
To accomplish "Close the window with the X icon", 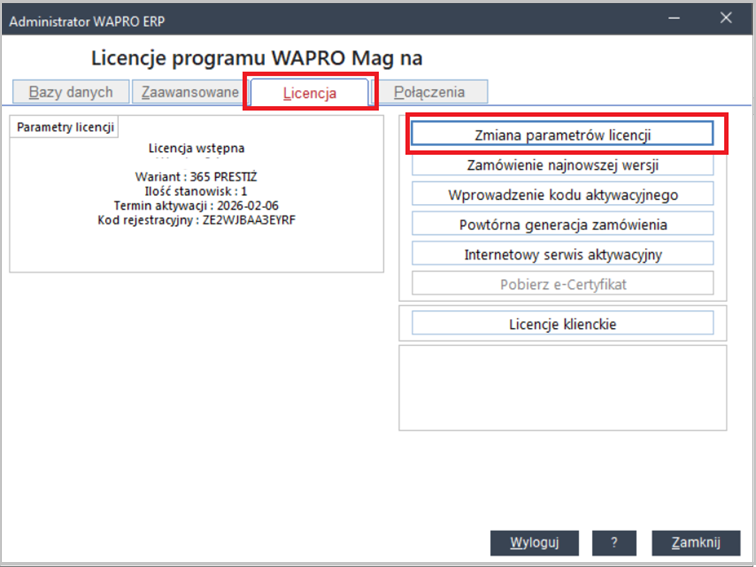I will coord(726,17).
